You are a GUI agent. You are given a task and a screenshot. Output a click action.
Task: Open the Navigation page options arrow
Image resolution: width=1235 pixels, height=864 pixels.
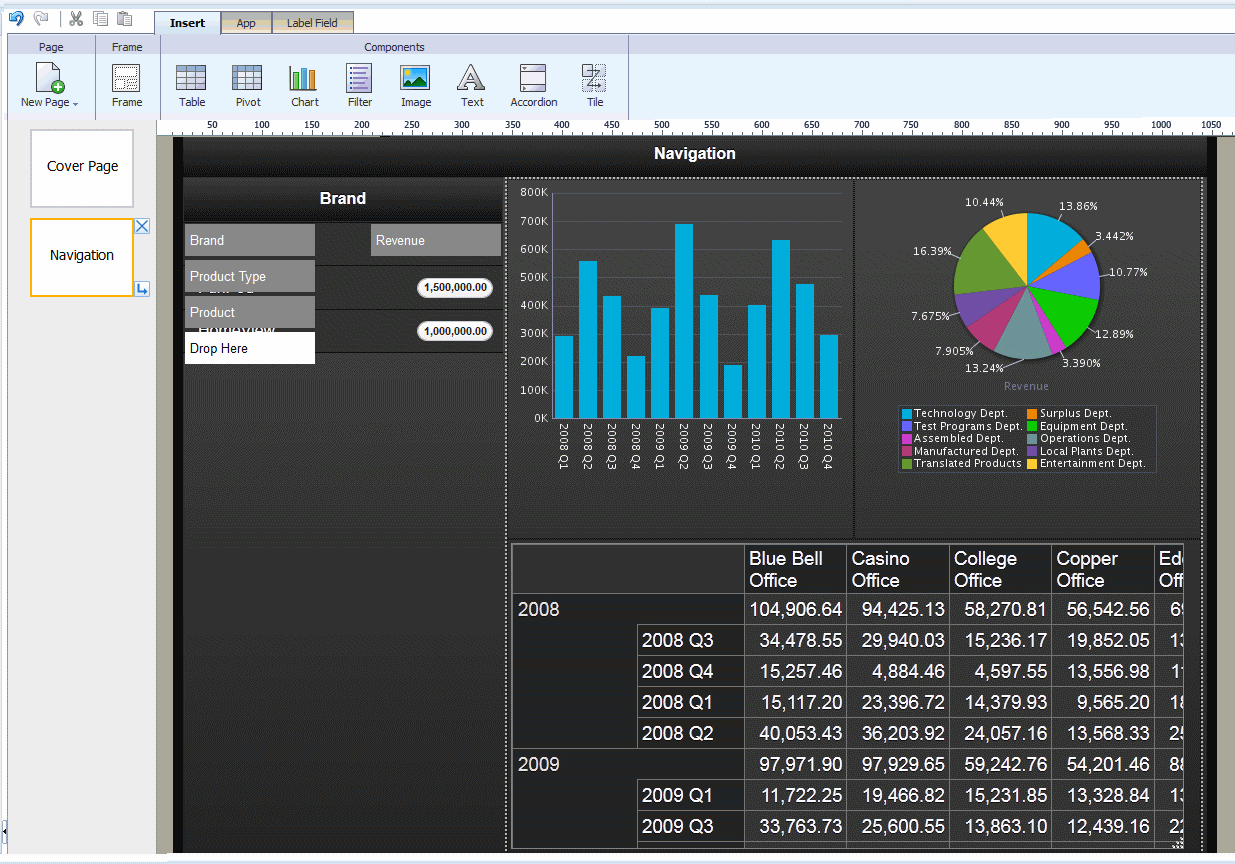coord(142,289)
